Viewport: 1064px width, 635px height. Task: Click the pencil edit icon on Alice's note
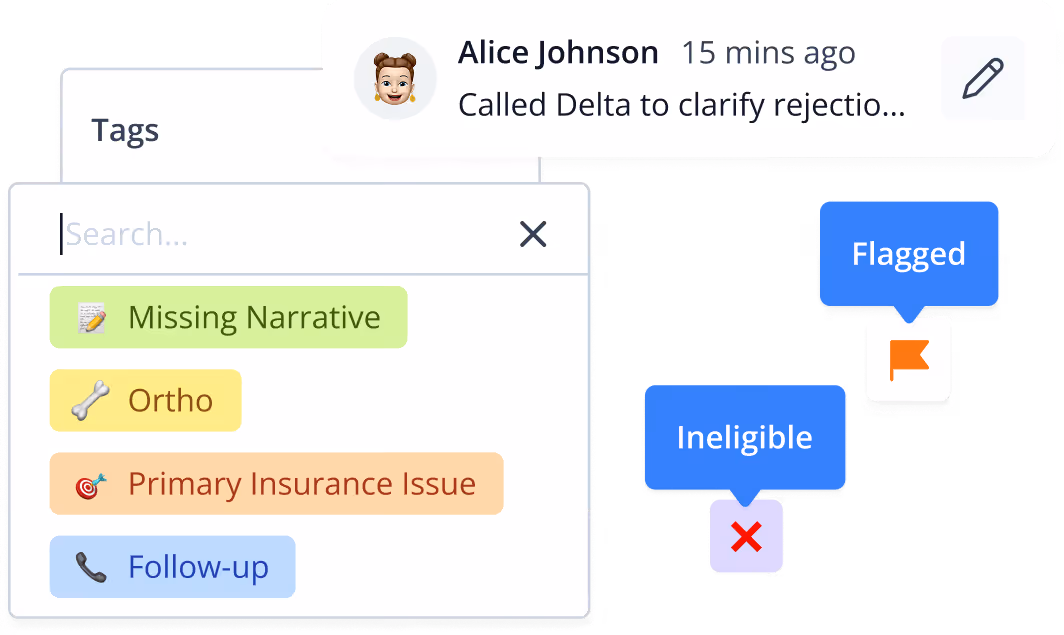pos(983,77)
